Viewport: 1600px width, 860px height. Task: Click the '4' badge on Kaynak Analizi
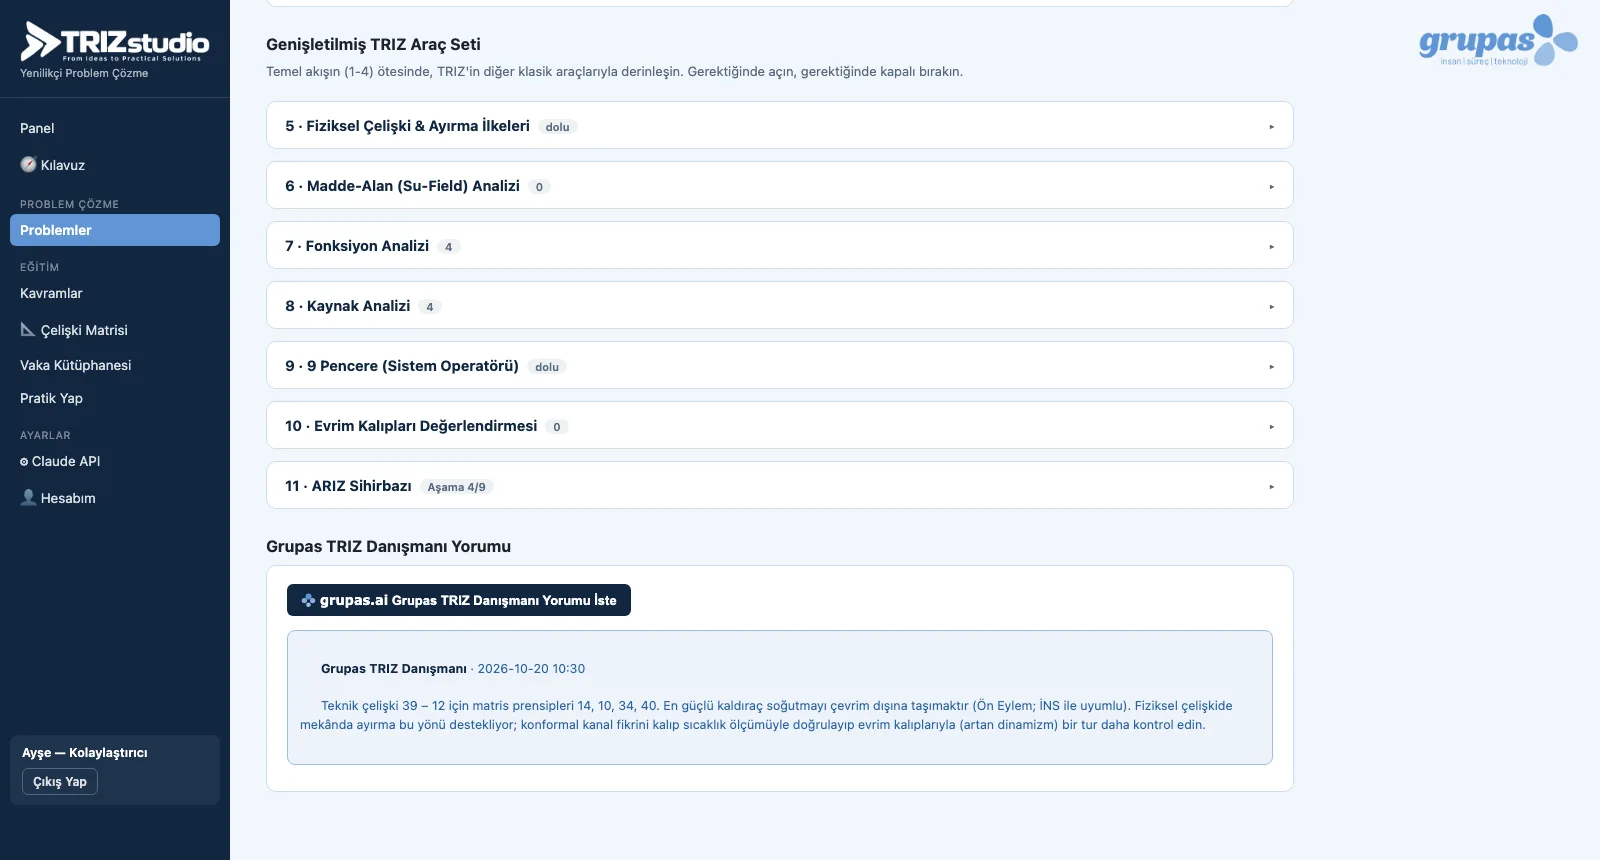(430, 307)
